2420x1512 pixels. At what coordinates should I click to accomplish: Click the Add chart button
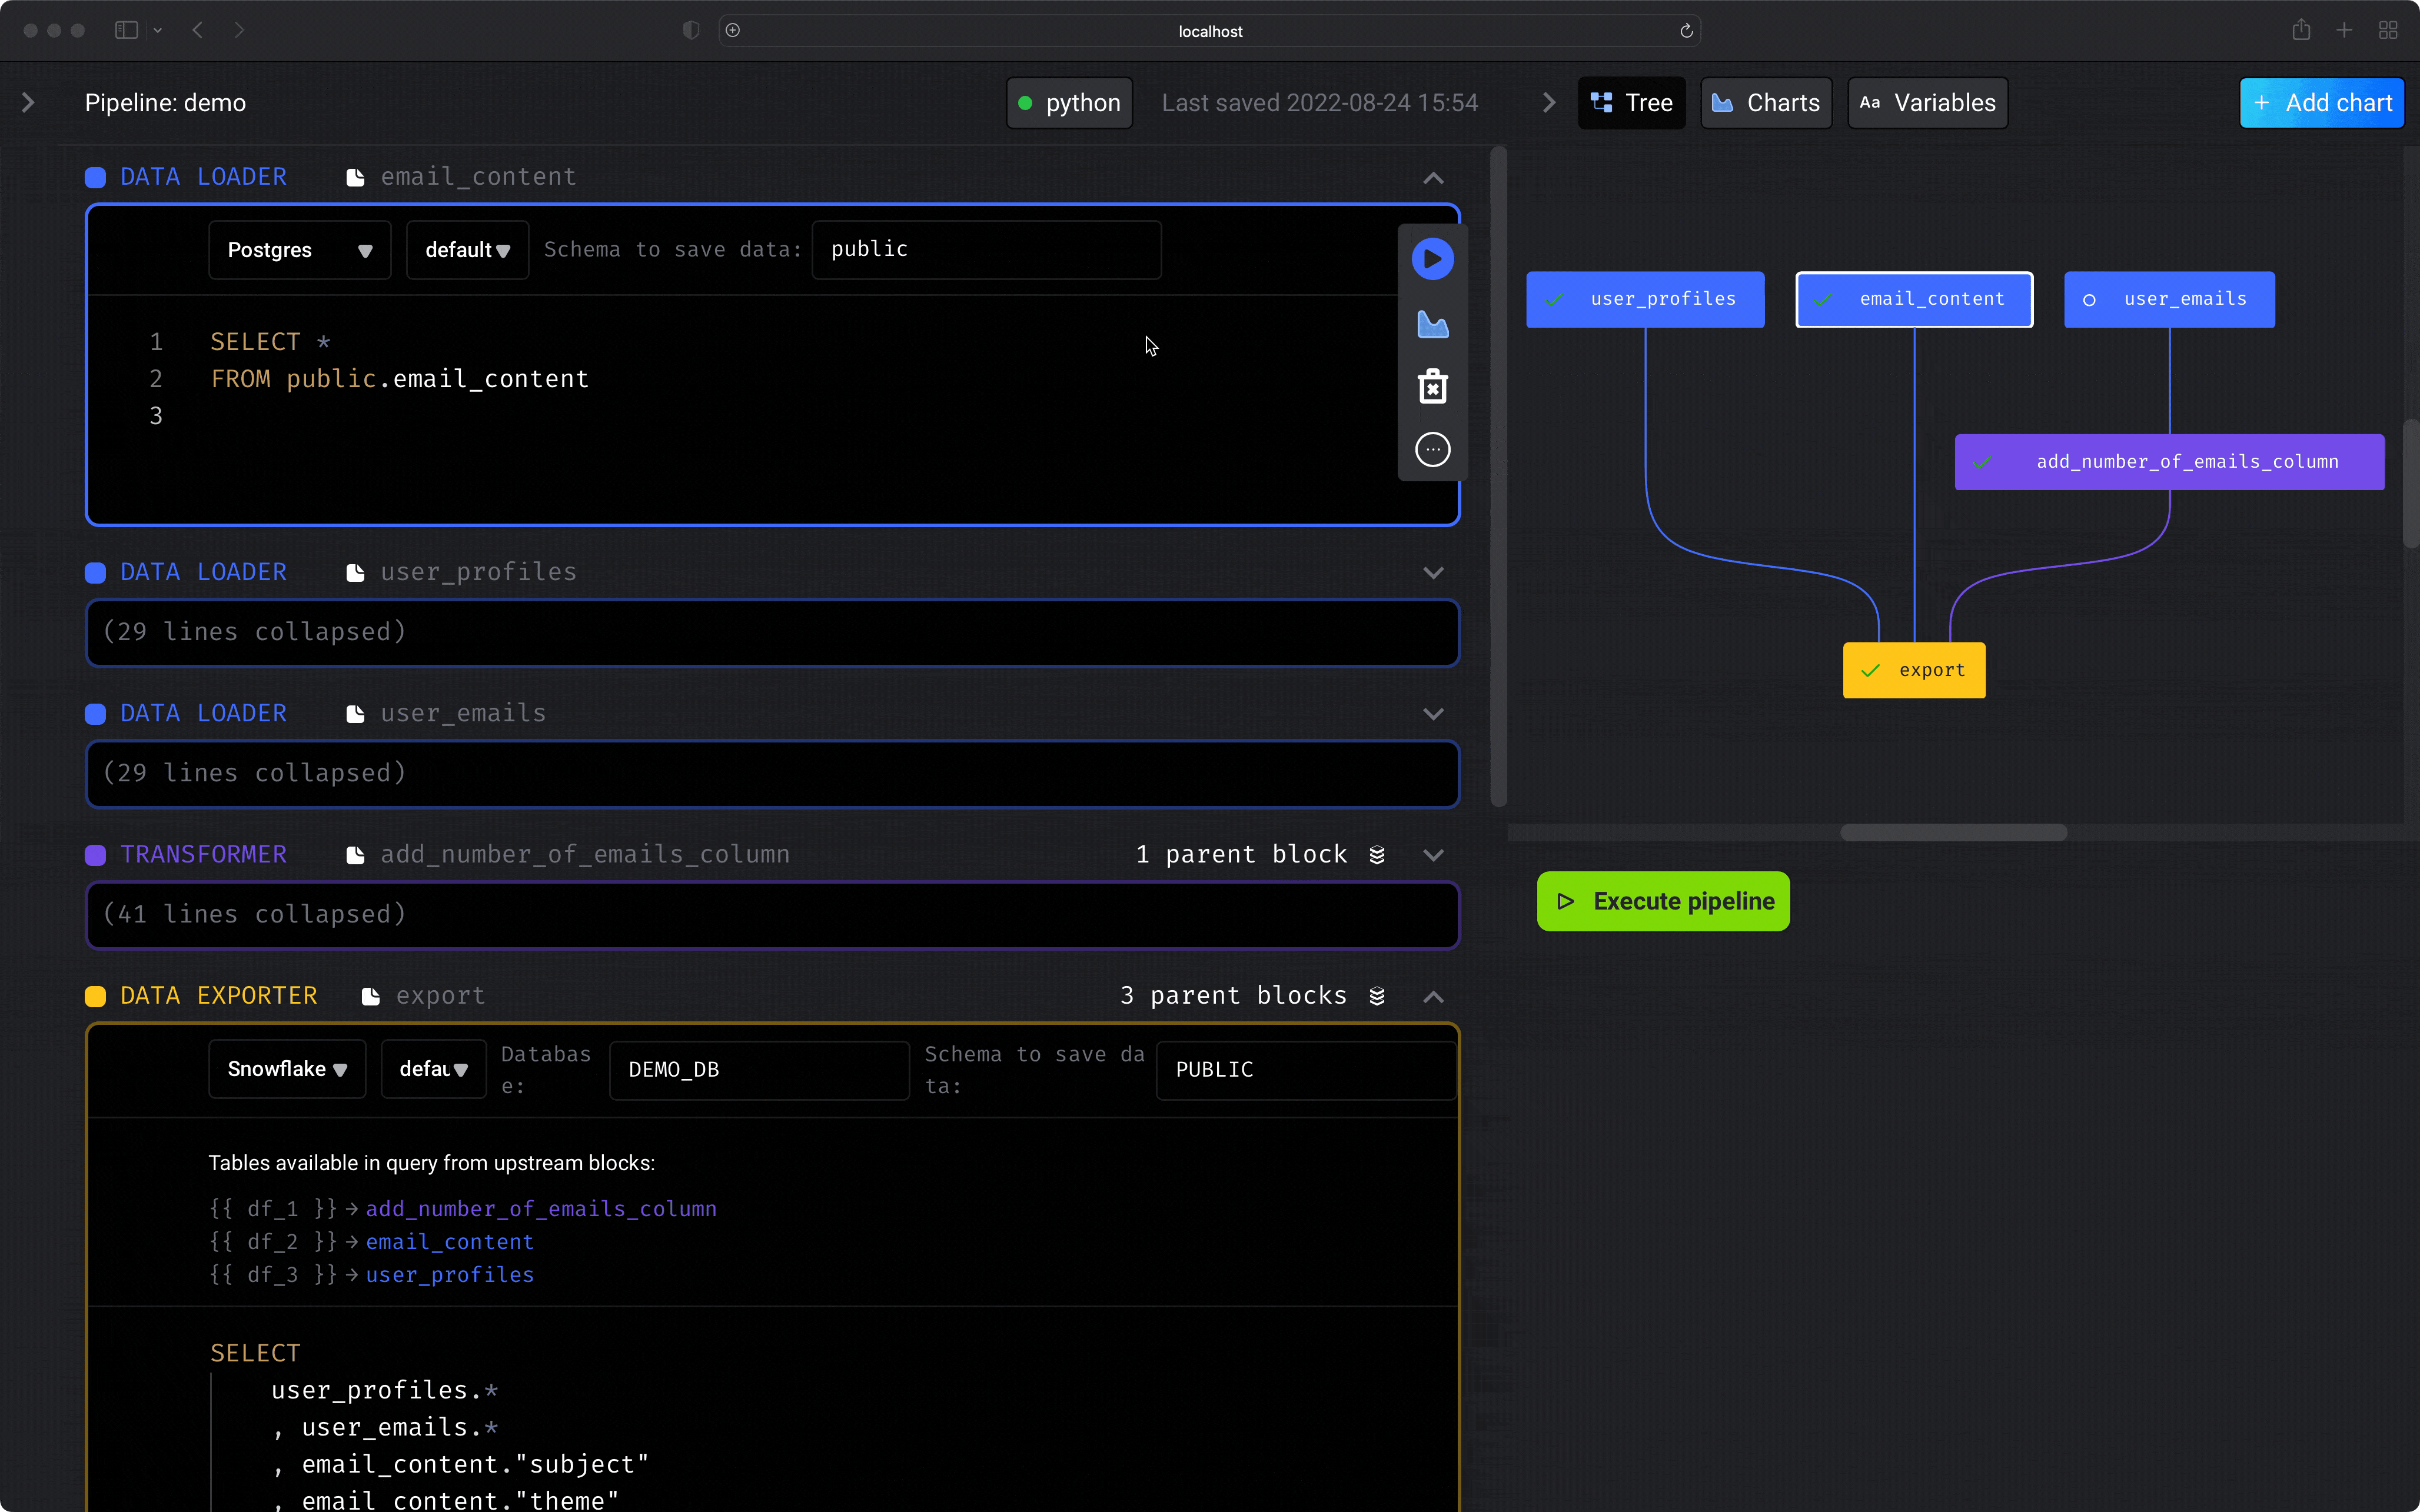coord(2321,103)
